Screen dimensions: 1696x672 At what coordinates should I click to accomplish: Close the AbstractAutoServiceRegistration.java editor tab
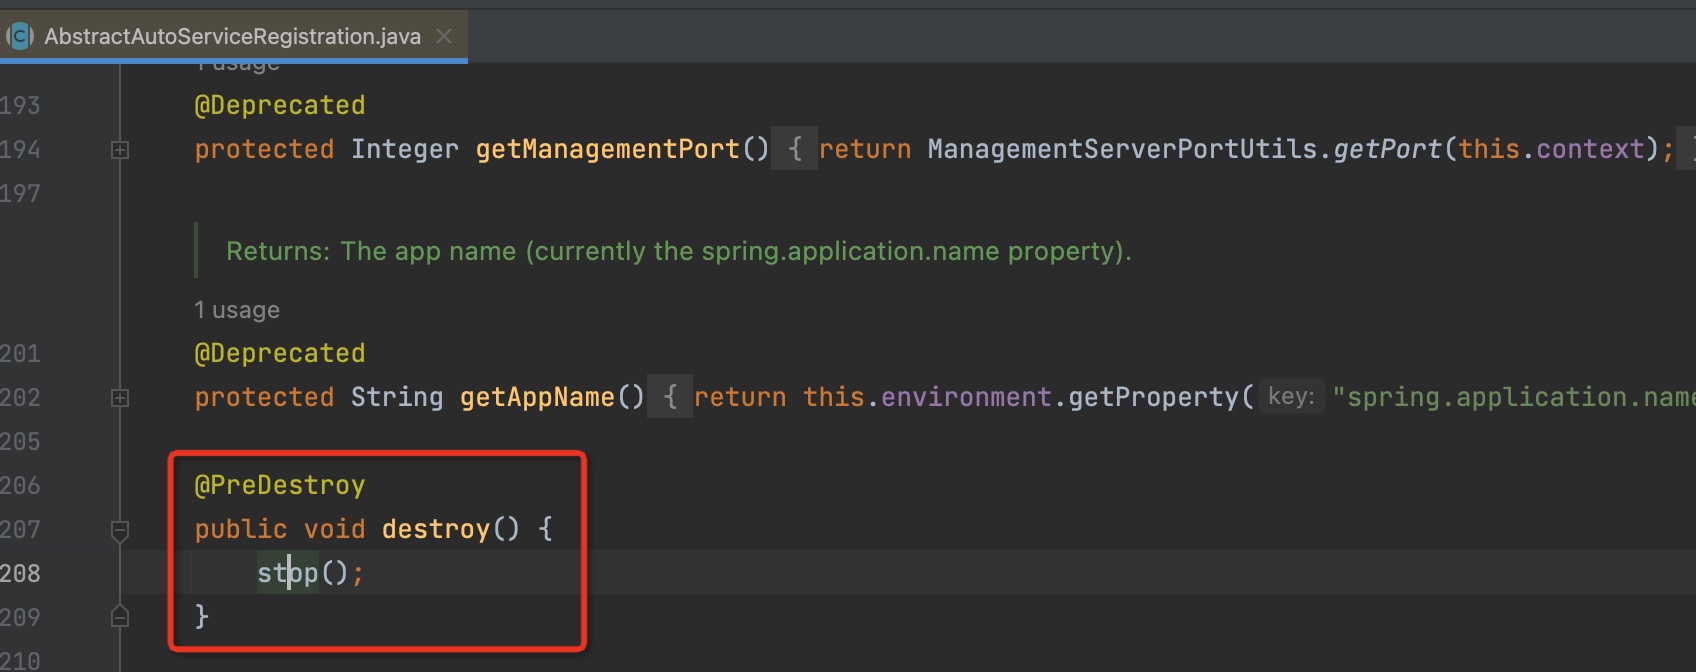(x=445, y=37)
